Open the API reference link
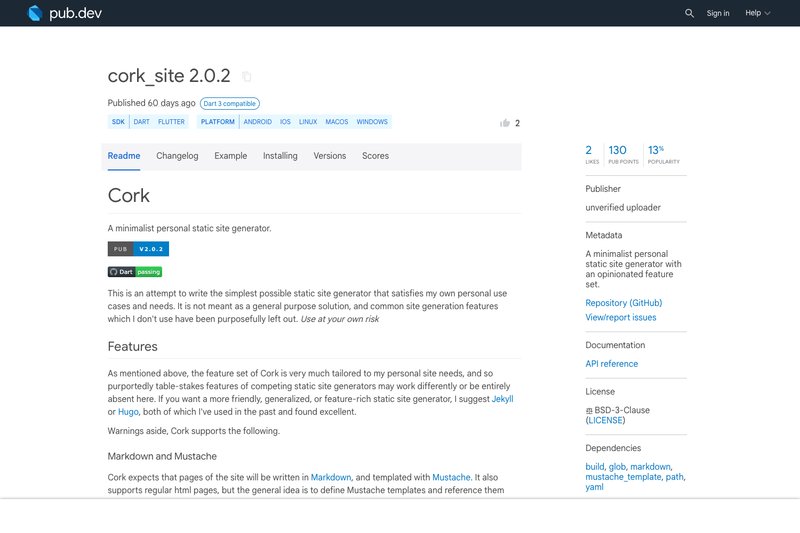Viewport: 800px width, 533px height. coord(611,364)
